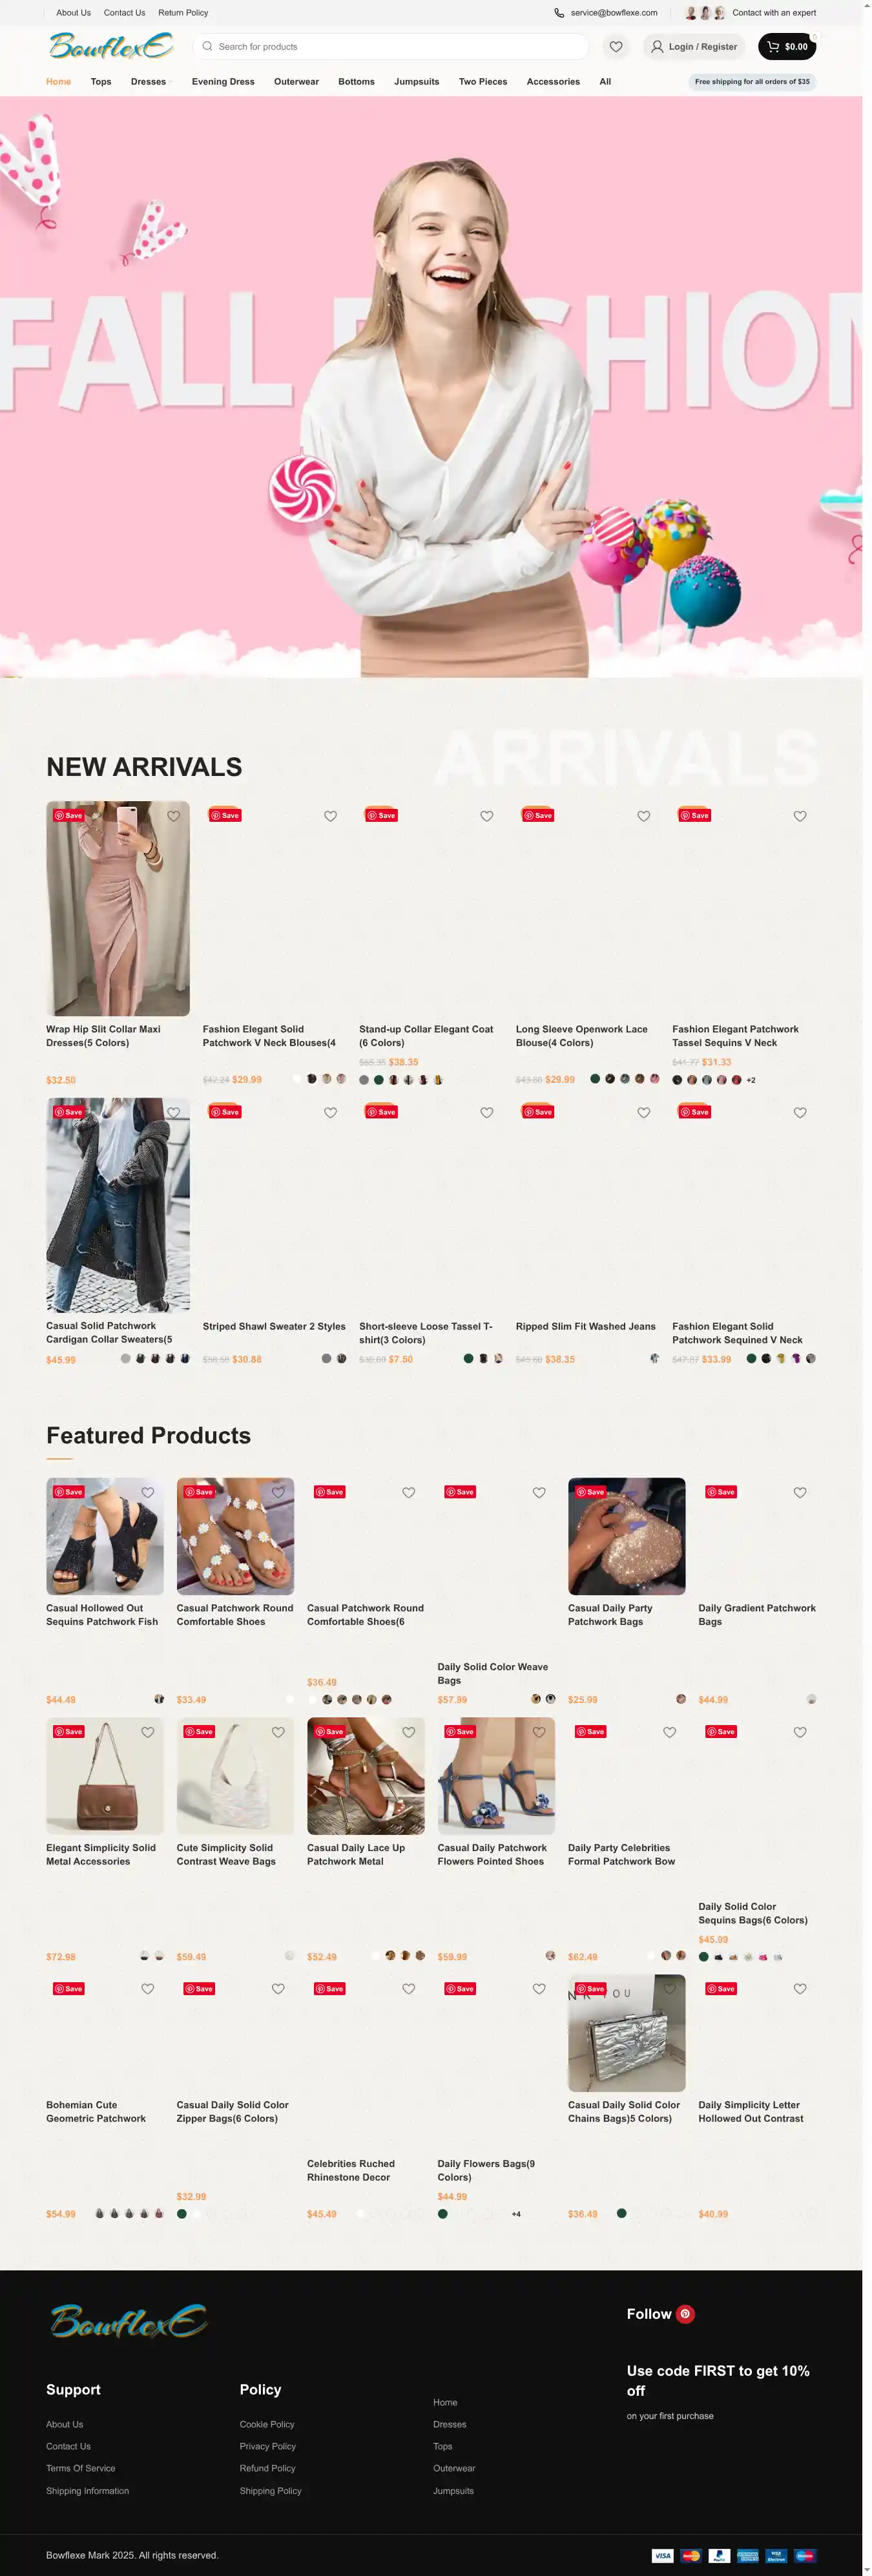Toggle wishlist heart on Wrap Hip Slit Maxi Dress

click(174, 817)
